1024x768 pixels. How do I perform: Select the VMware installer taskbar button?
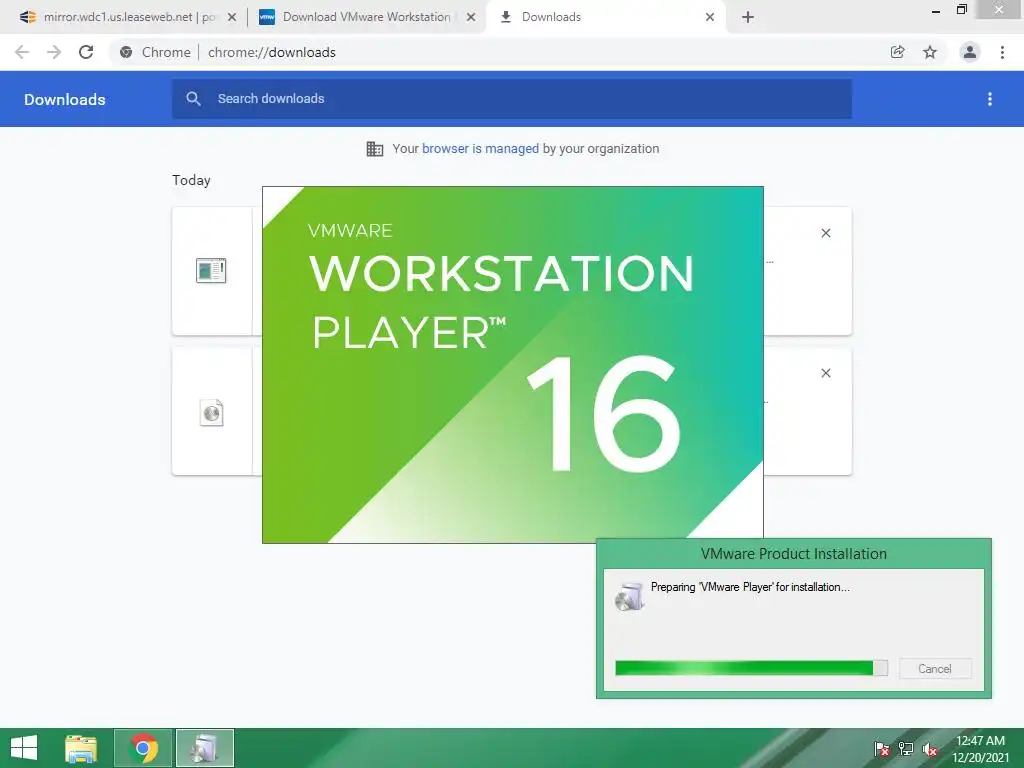(x=204, y=748)
